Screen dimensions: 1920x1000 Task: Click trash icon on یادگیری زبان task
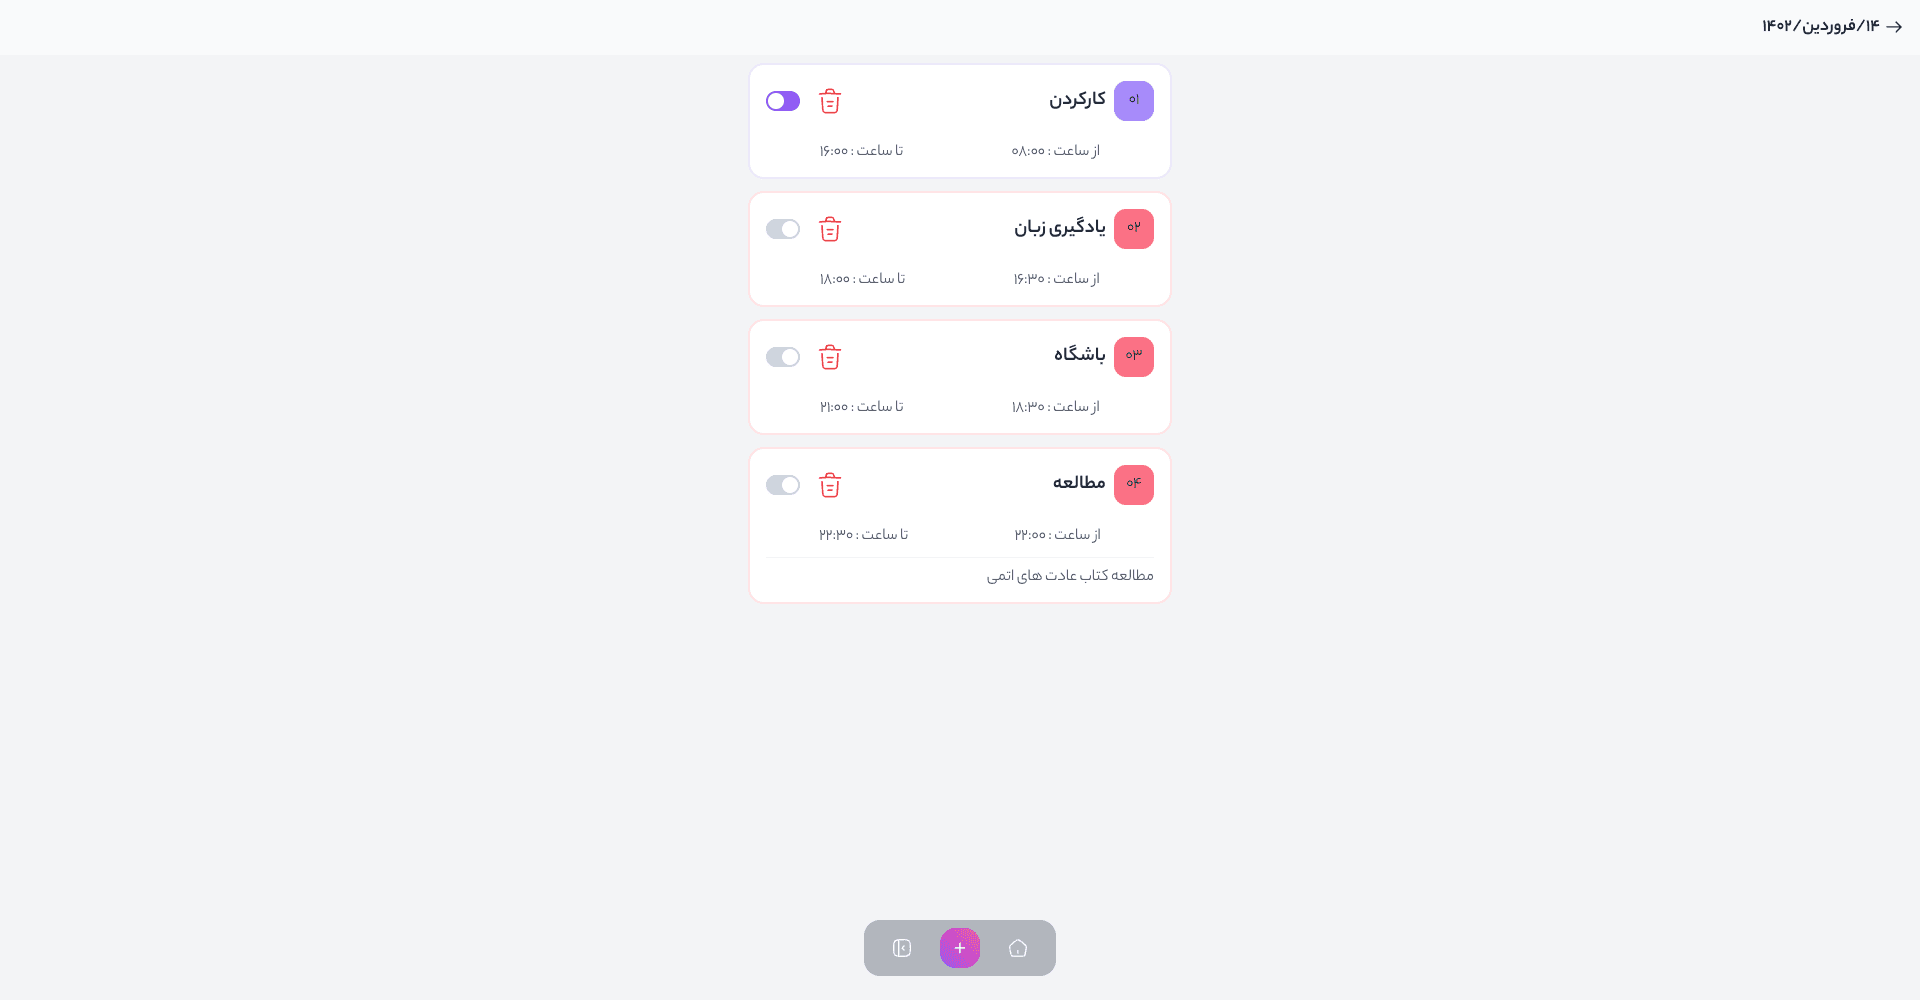[830, 229]
